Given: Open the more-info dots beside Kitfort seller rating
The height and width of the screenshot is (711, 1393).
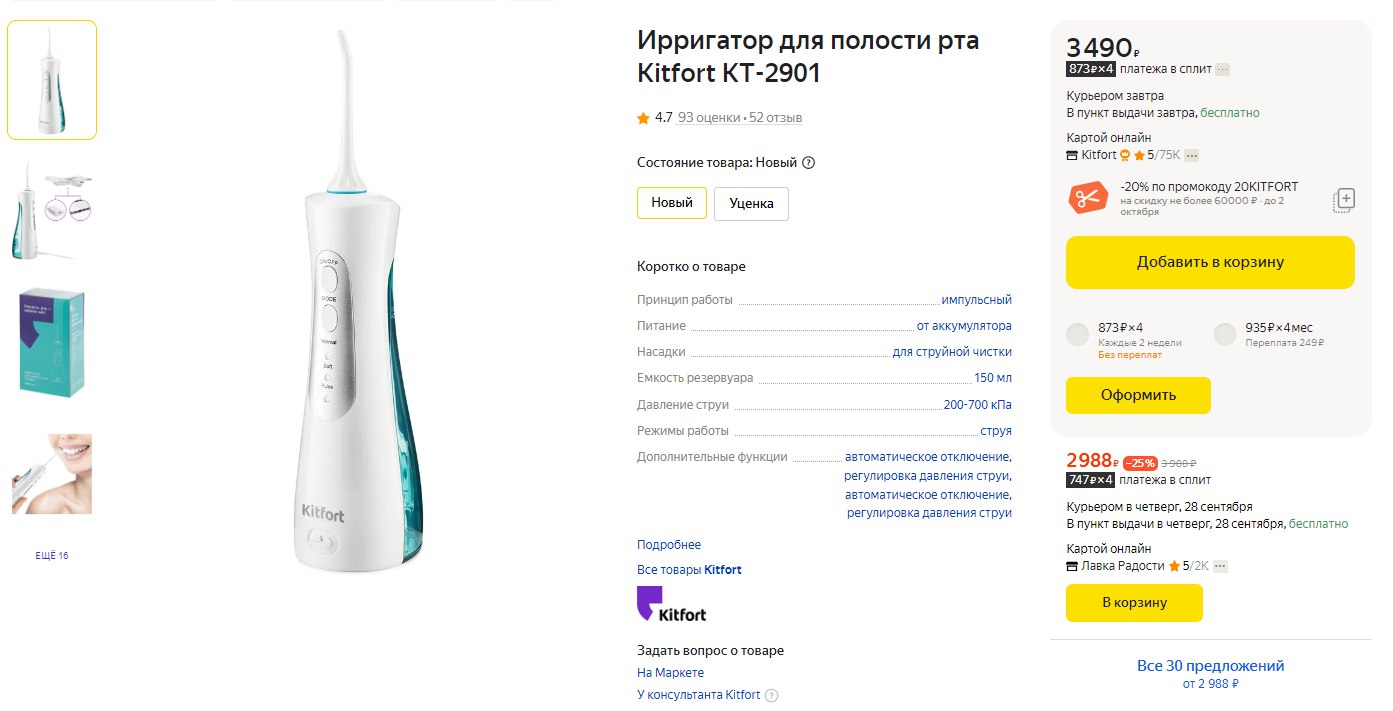Looking at the screenshot, I should coord(1192,155).
